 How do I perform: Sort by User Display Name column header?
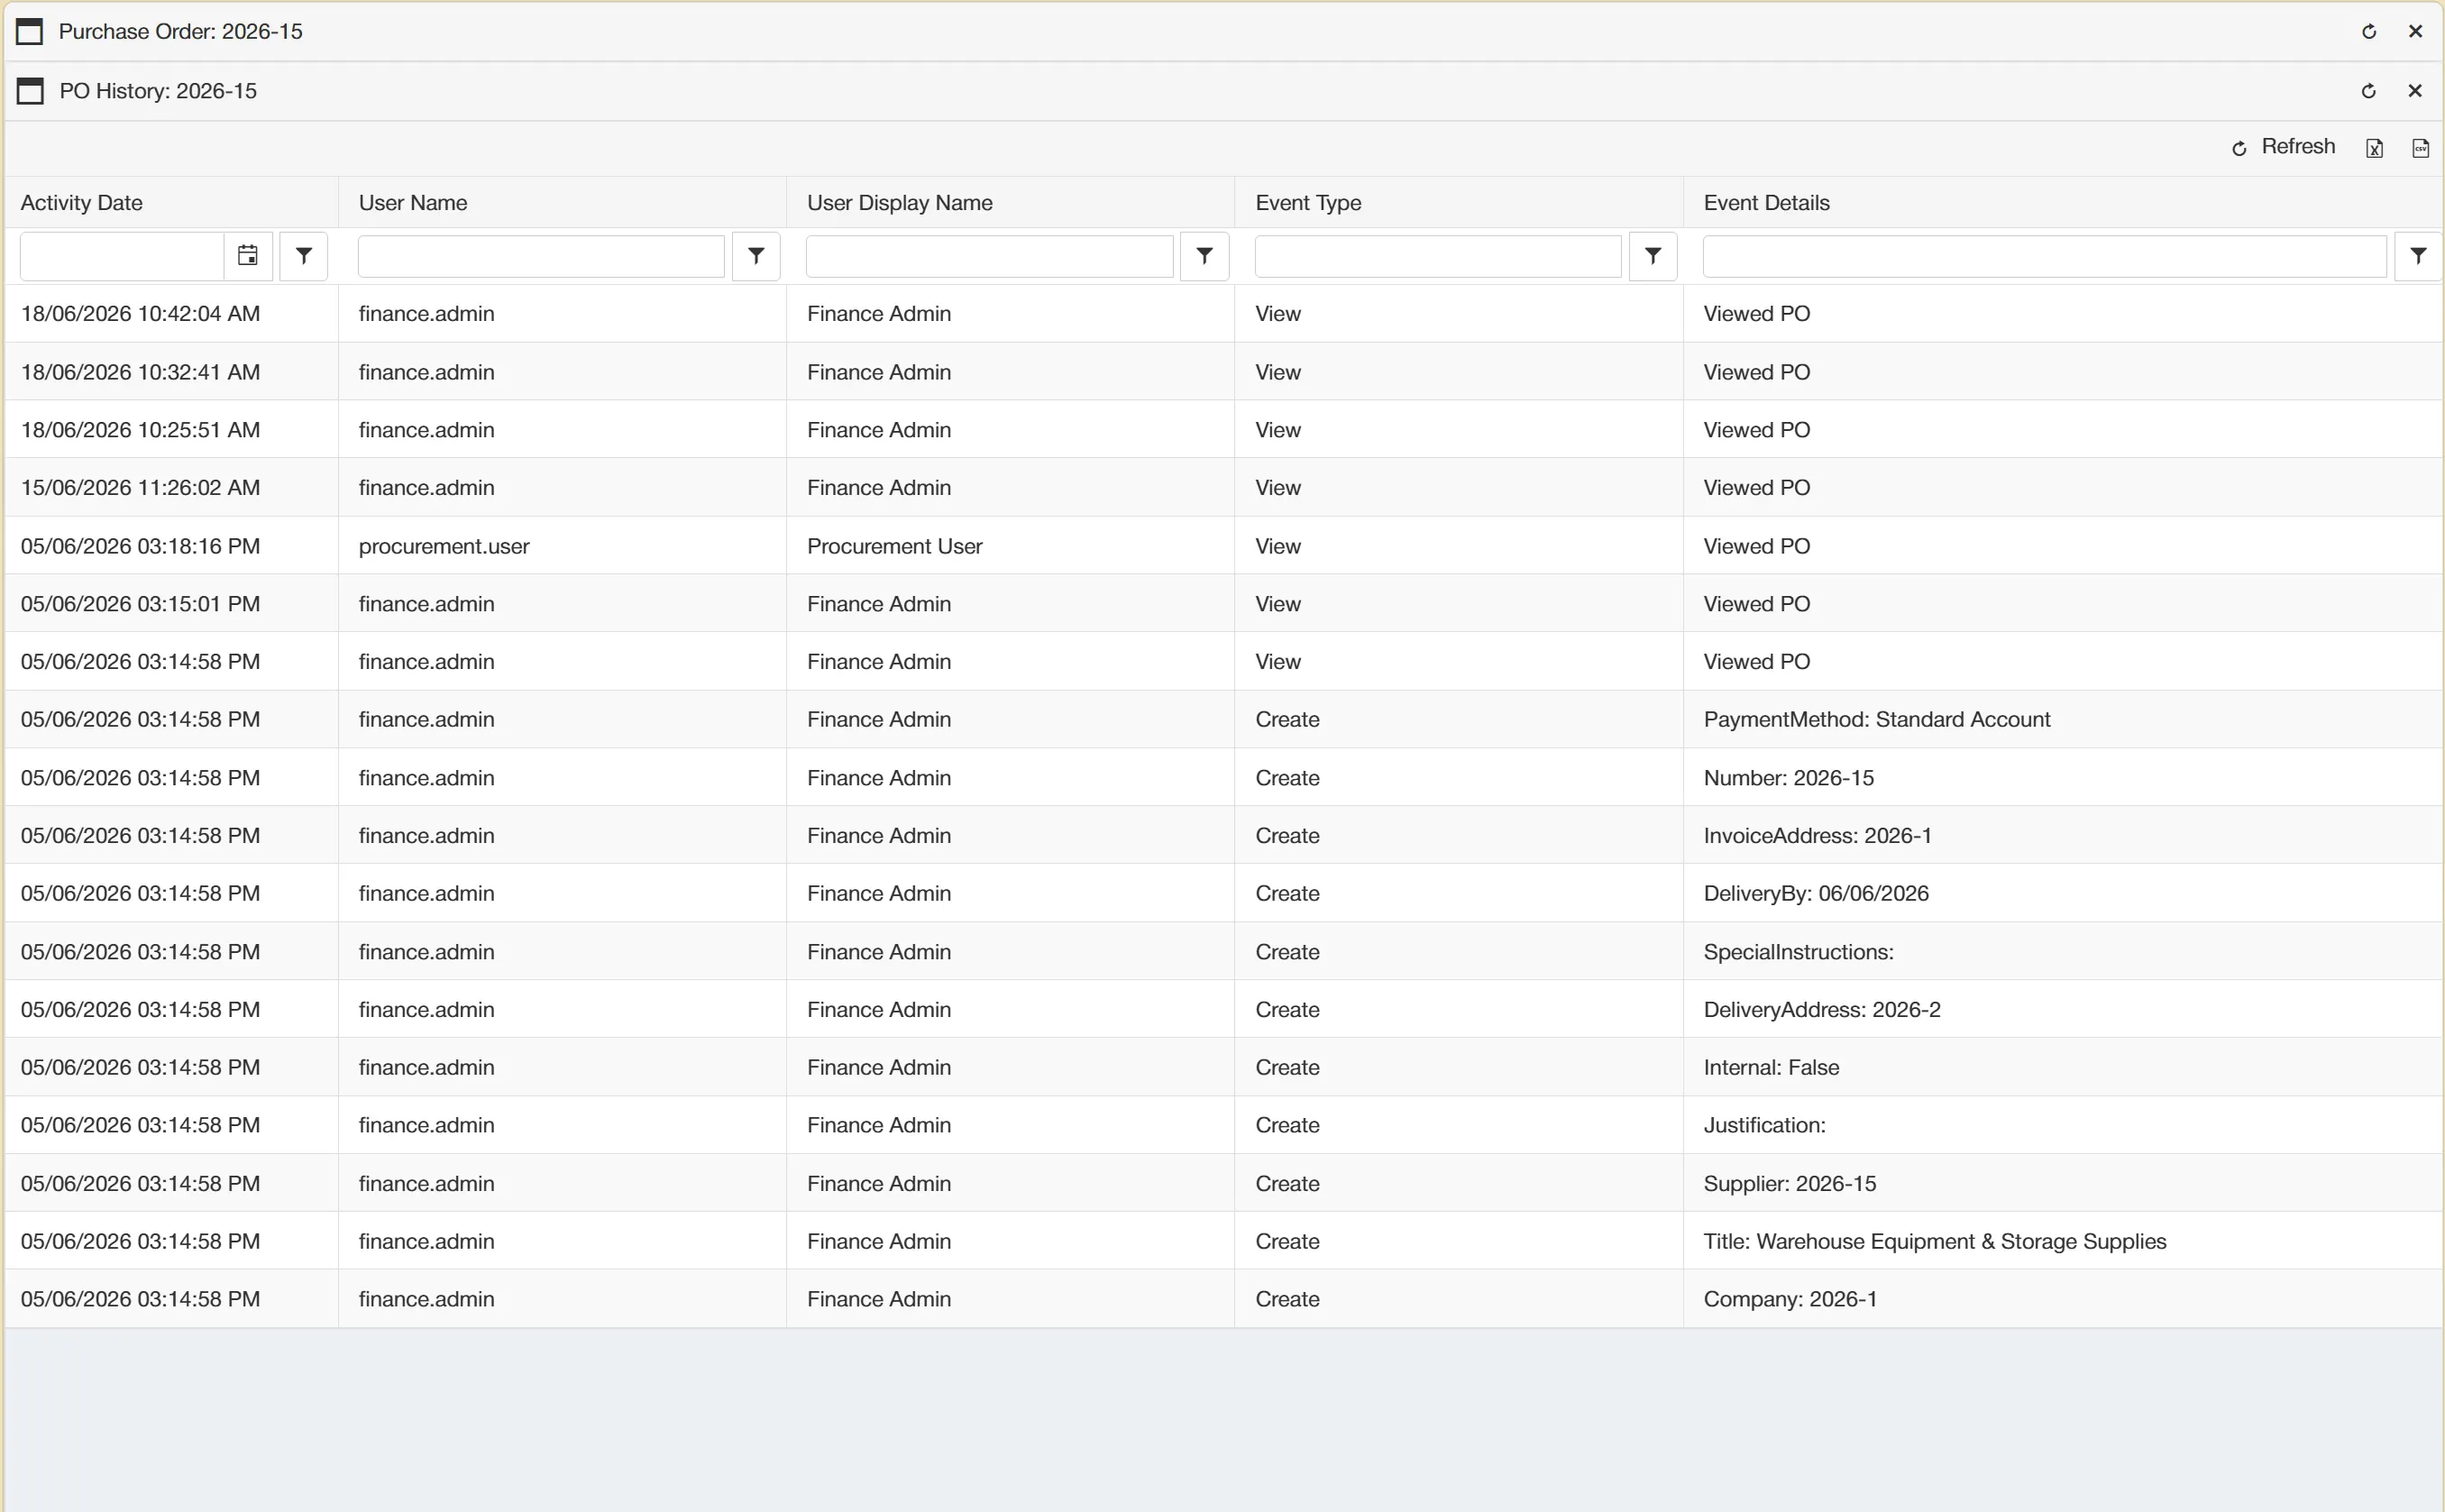(x=900, y=203)
